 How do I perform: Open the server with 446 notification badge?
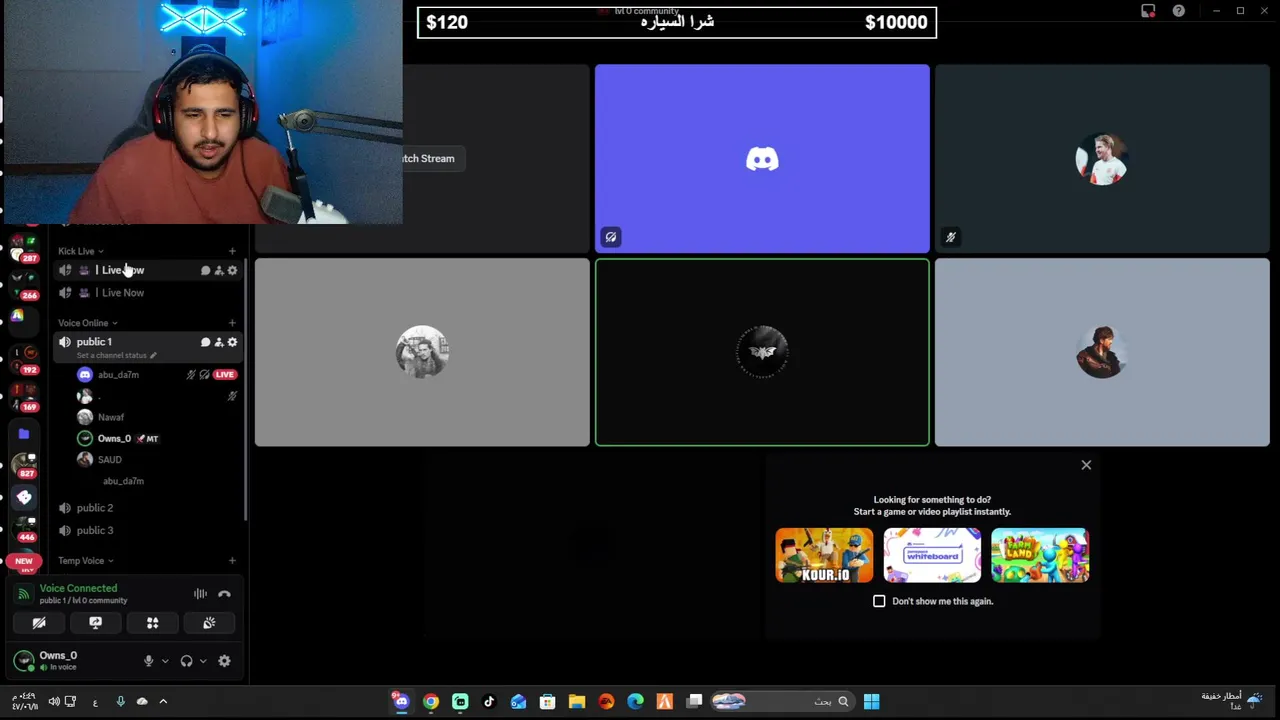click(x=23, y=528)
